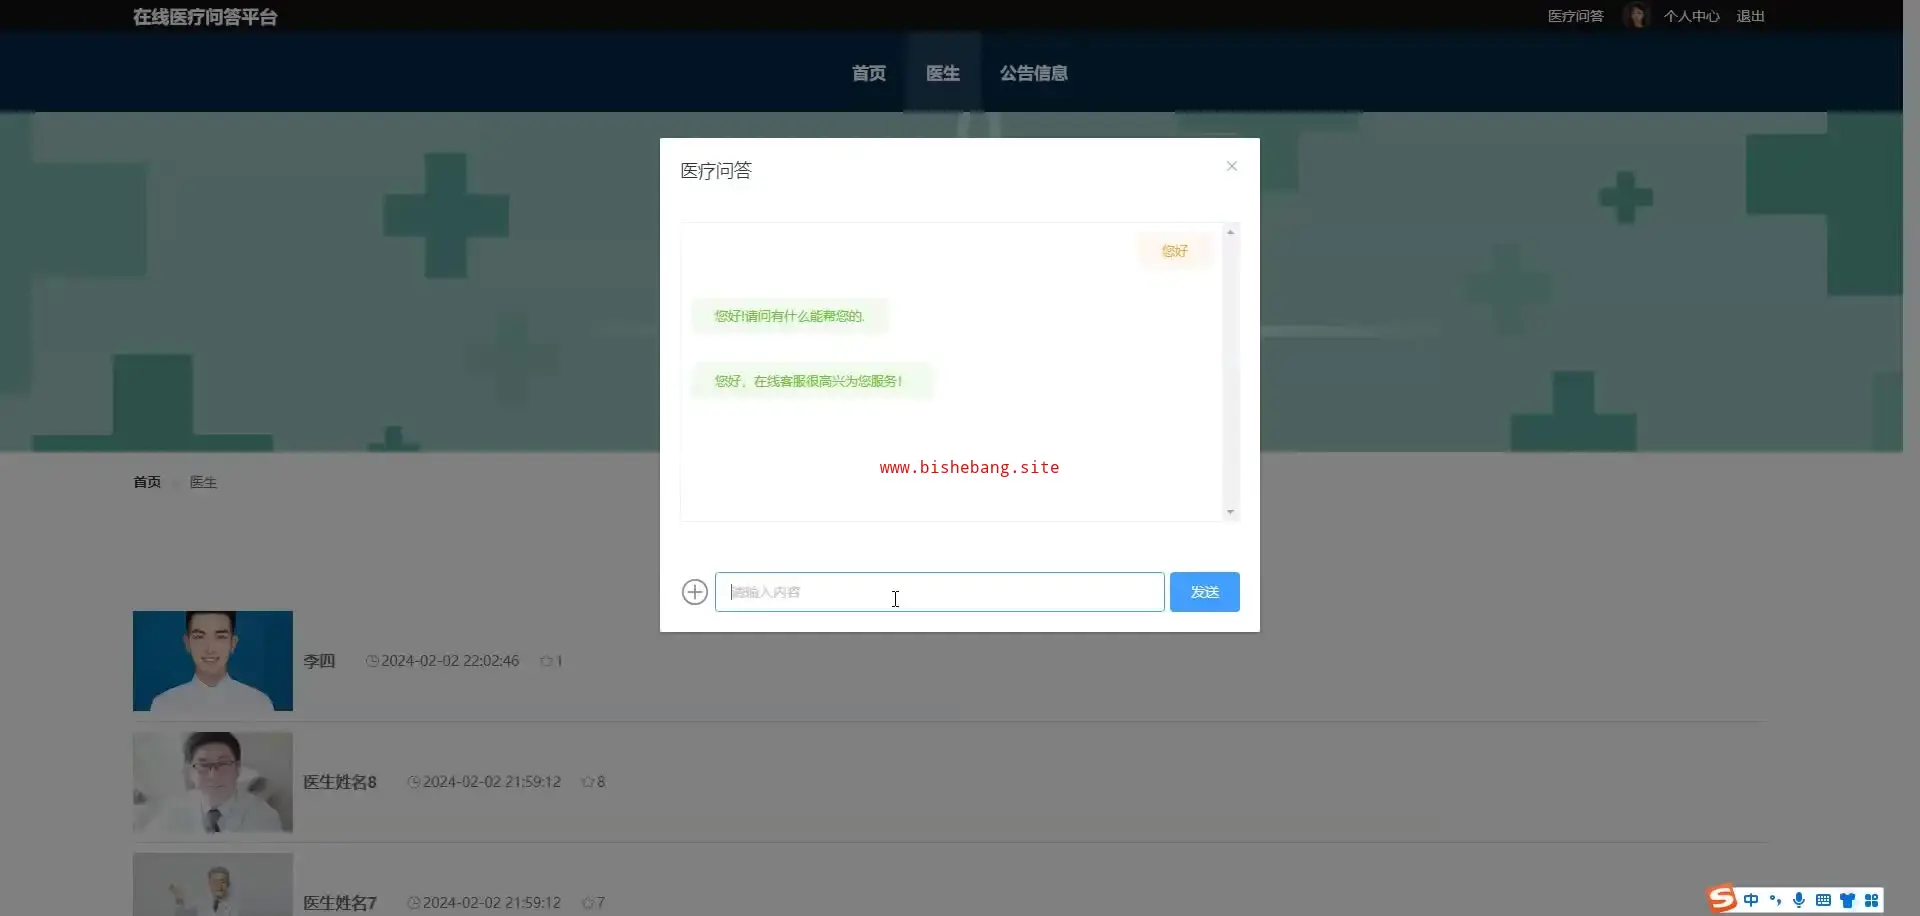This screenshot has width=1920, height=916.
Task: Click the 您好!请问有什么能帮您的 reply bubble
Action: pyautogui.click(x=789, y=316)
